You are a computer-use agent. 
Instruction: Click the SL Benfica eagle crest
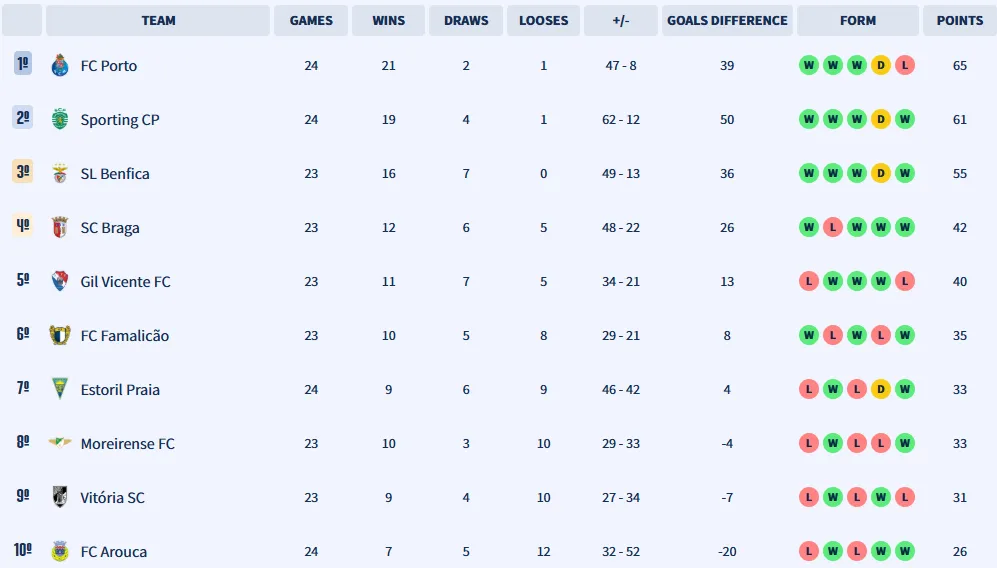click(59, 174)
